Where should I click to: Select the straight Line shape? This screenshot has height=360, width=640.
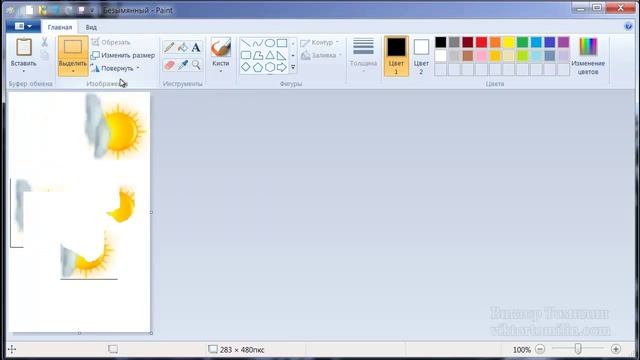point(245,43)
